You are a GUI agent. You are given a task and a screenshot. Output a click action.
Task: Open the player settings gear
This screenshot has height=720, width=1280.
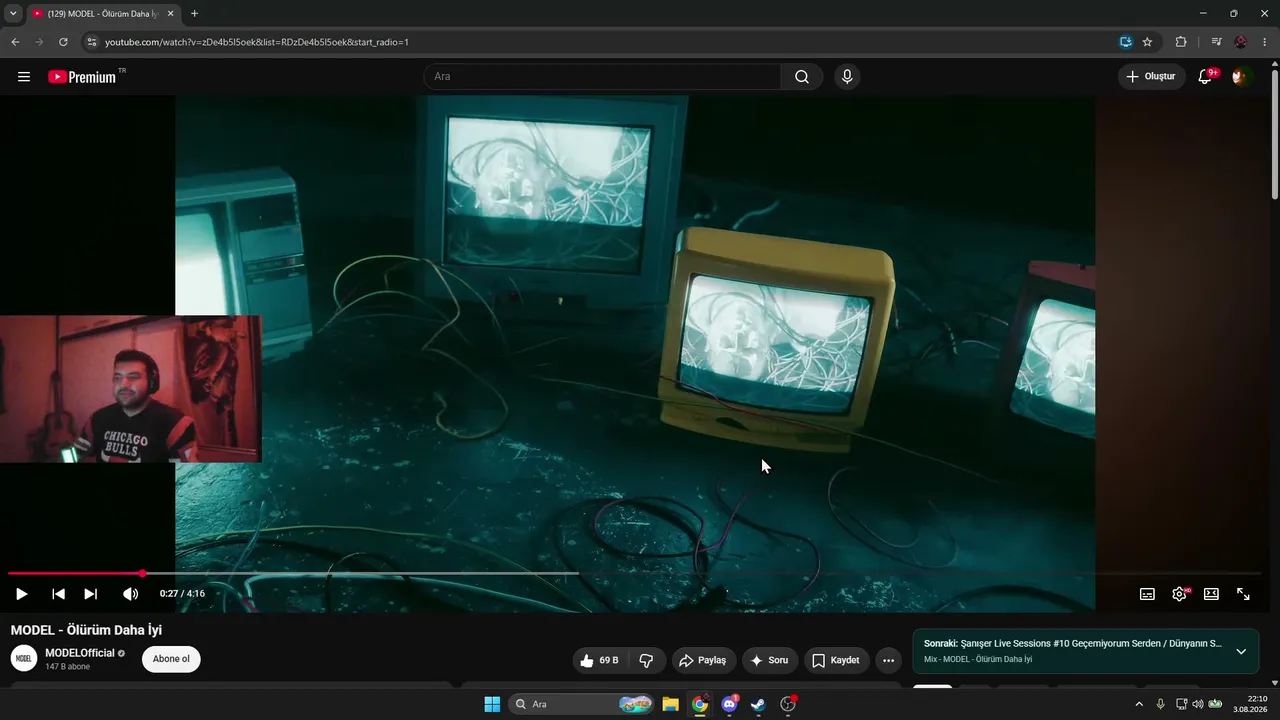(x=1179, y=594)
